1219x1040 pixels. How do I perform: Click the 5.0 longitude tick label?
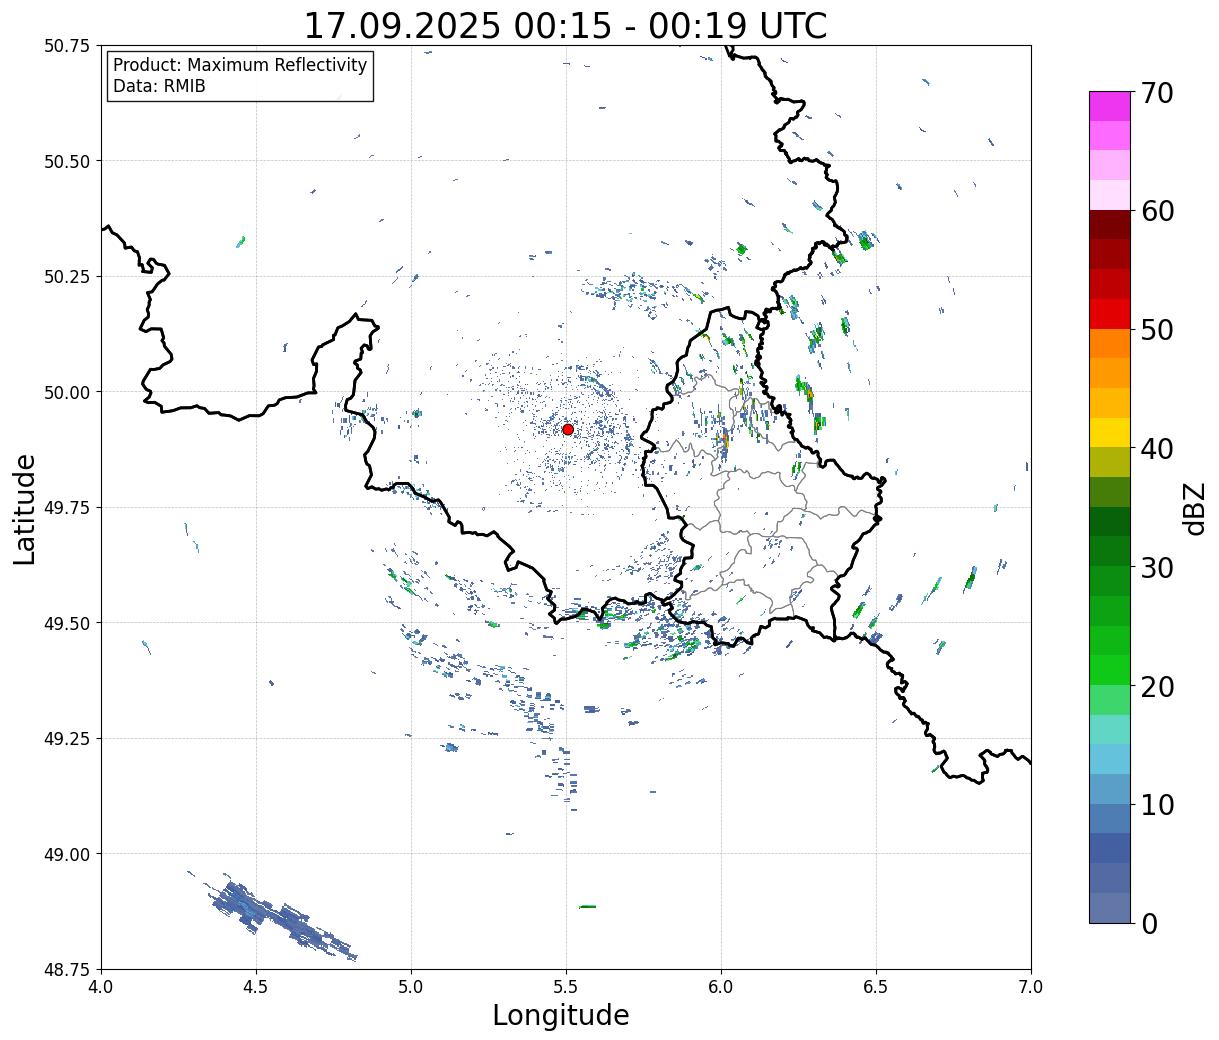pyautogui.click(x=411, y=987)
